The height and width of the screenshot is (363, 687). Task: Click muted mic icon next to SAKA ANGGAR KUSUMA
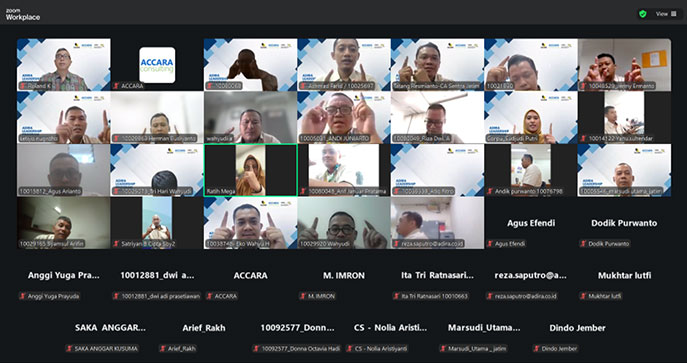point(70,349)
